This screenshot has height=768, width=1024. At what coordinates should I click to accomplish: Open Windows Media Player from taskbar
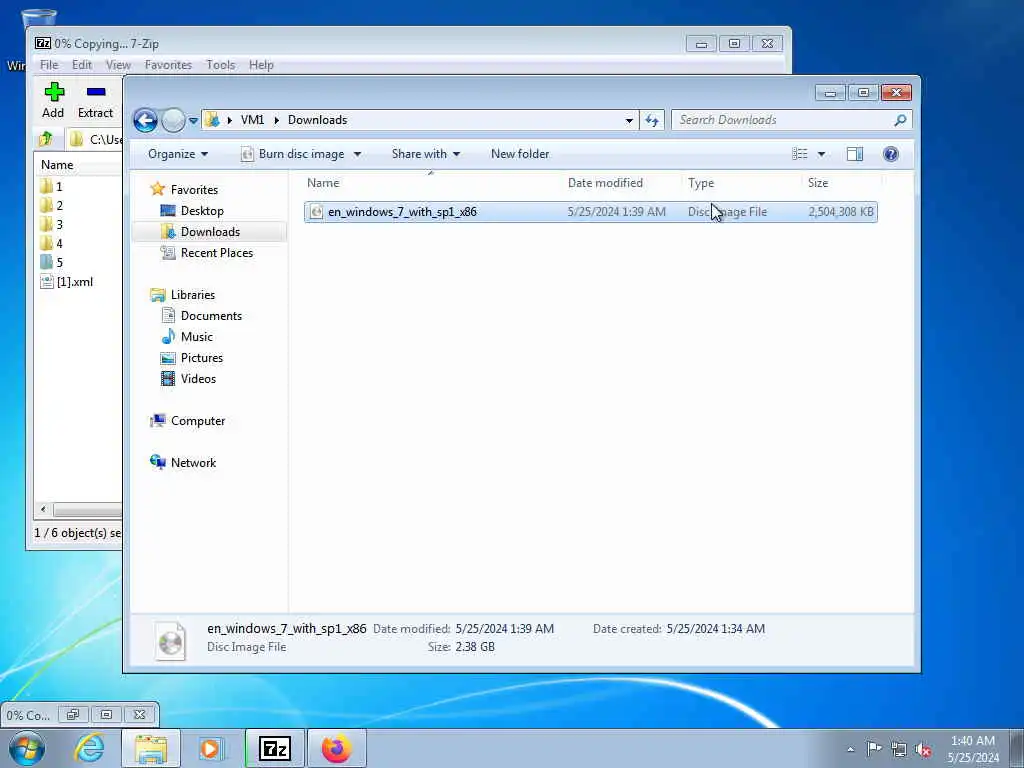tap(210, 748)
